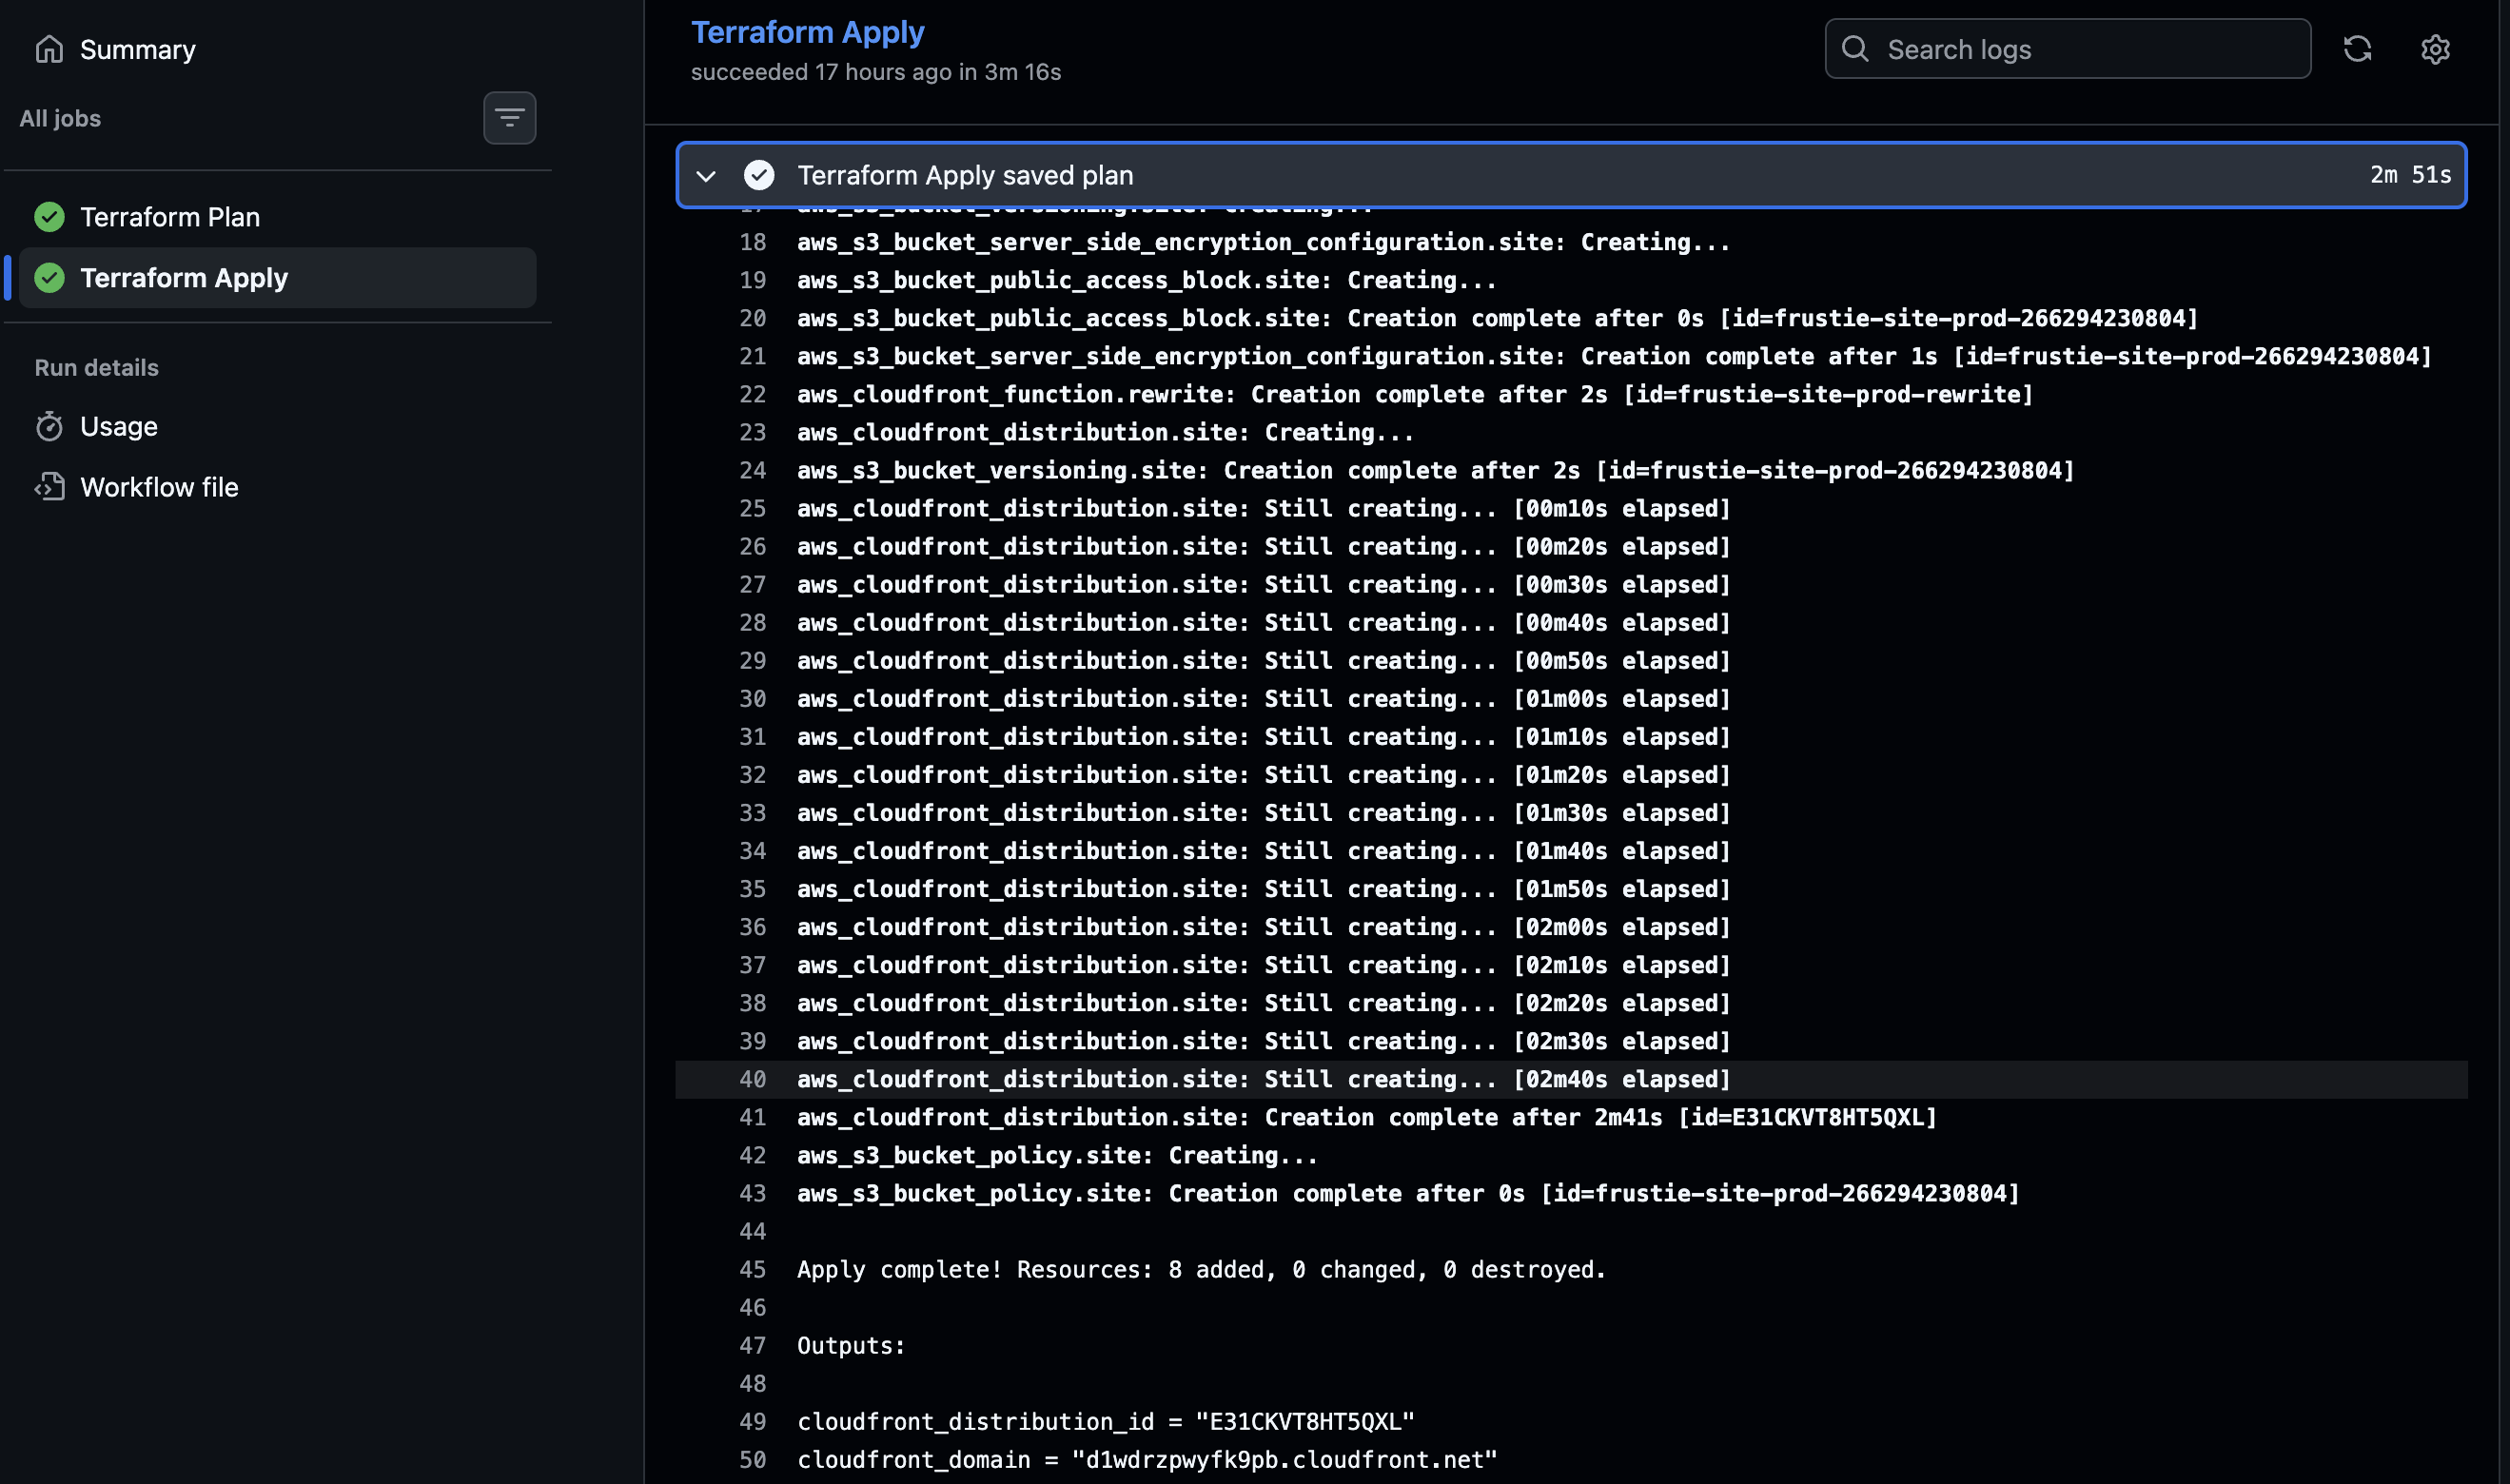This screenshot has height=1484, width=2510.
Task: Click Terraform Apply success check icon in sidebar
Action: [x=49, y=278]
